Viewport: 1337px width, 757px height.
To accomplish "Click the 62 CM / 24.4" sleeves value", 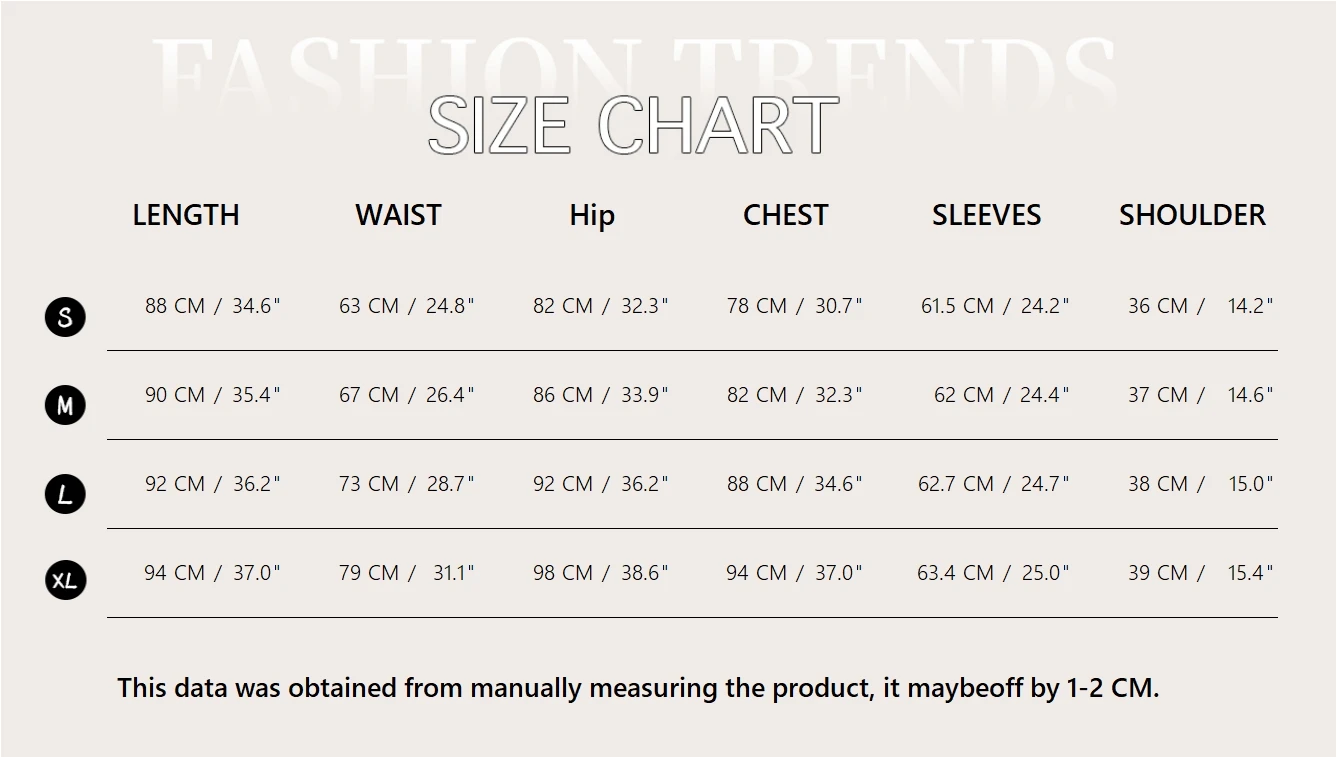I will click(1002, 395).
